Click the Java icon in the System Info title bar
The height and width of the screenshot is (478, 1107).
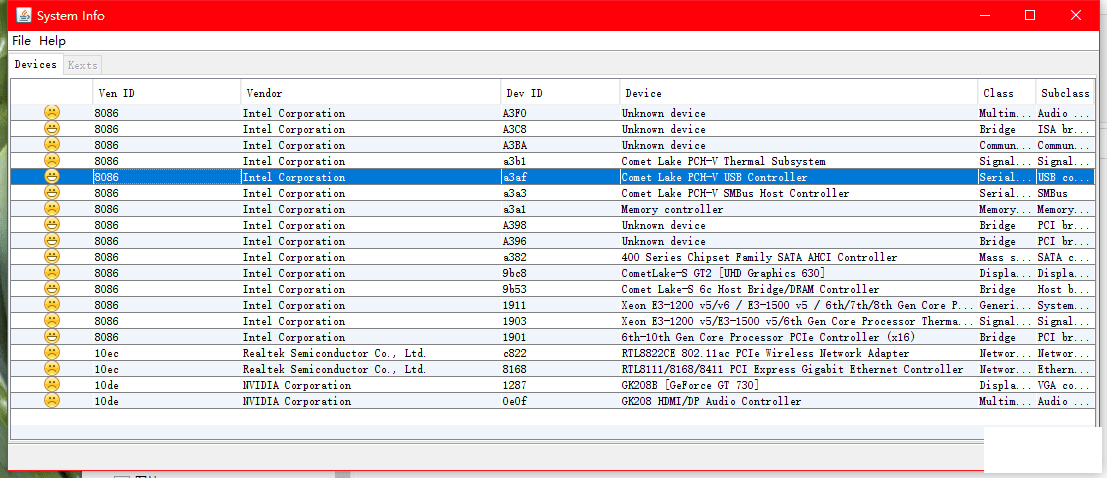coord(23,15)
